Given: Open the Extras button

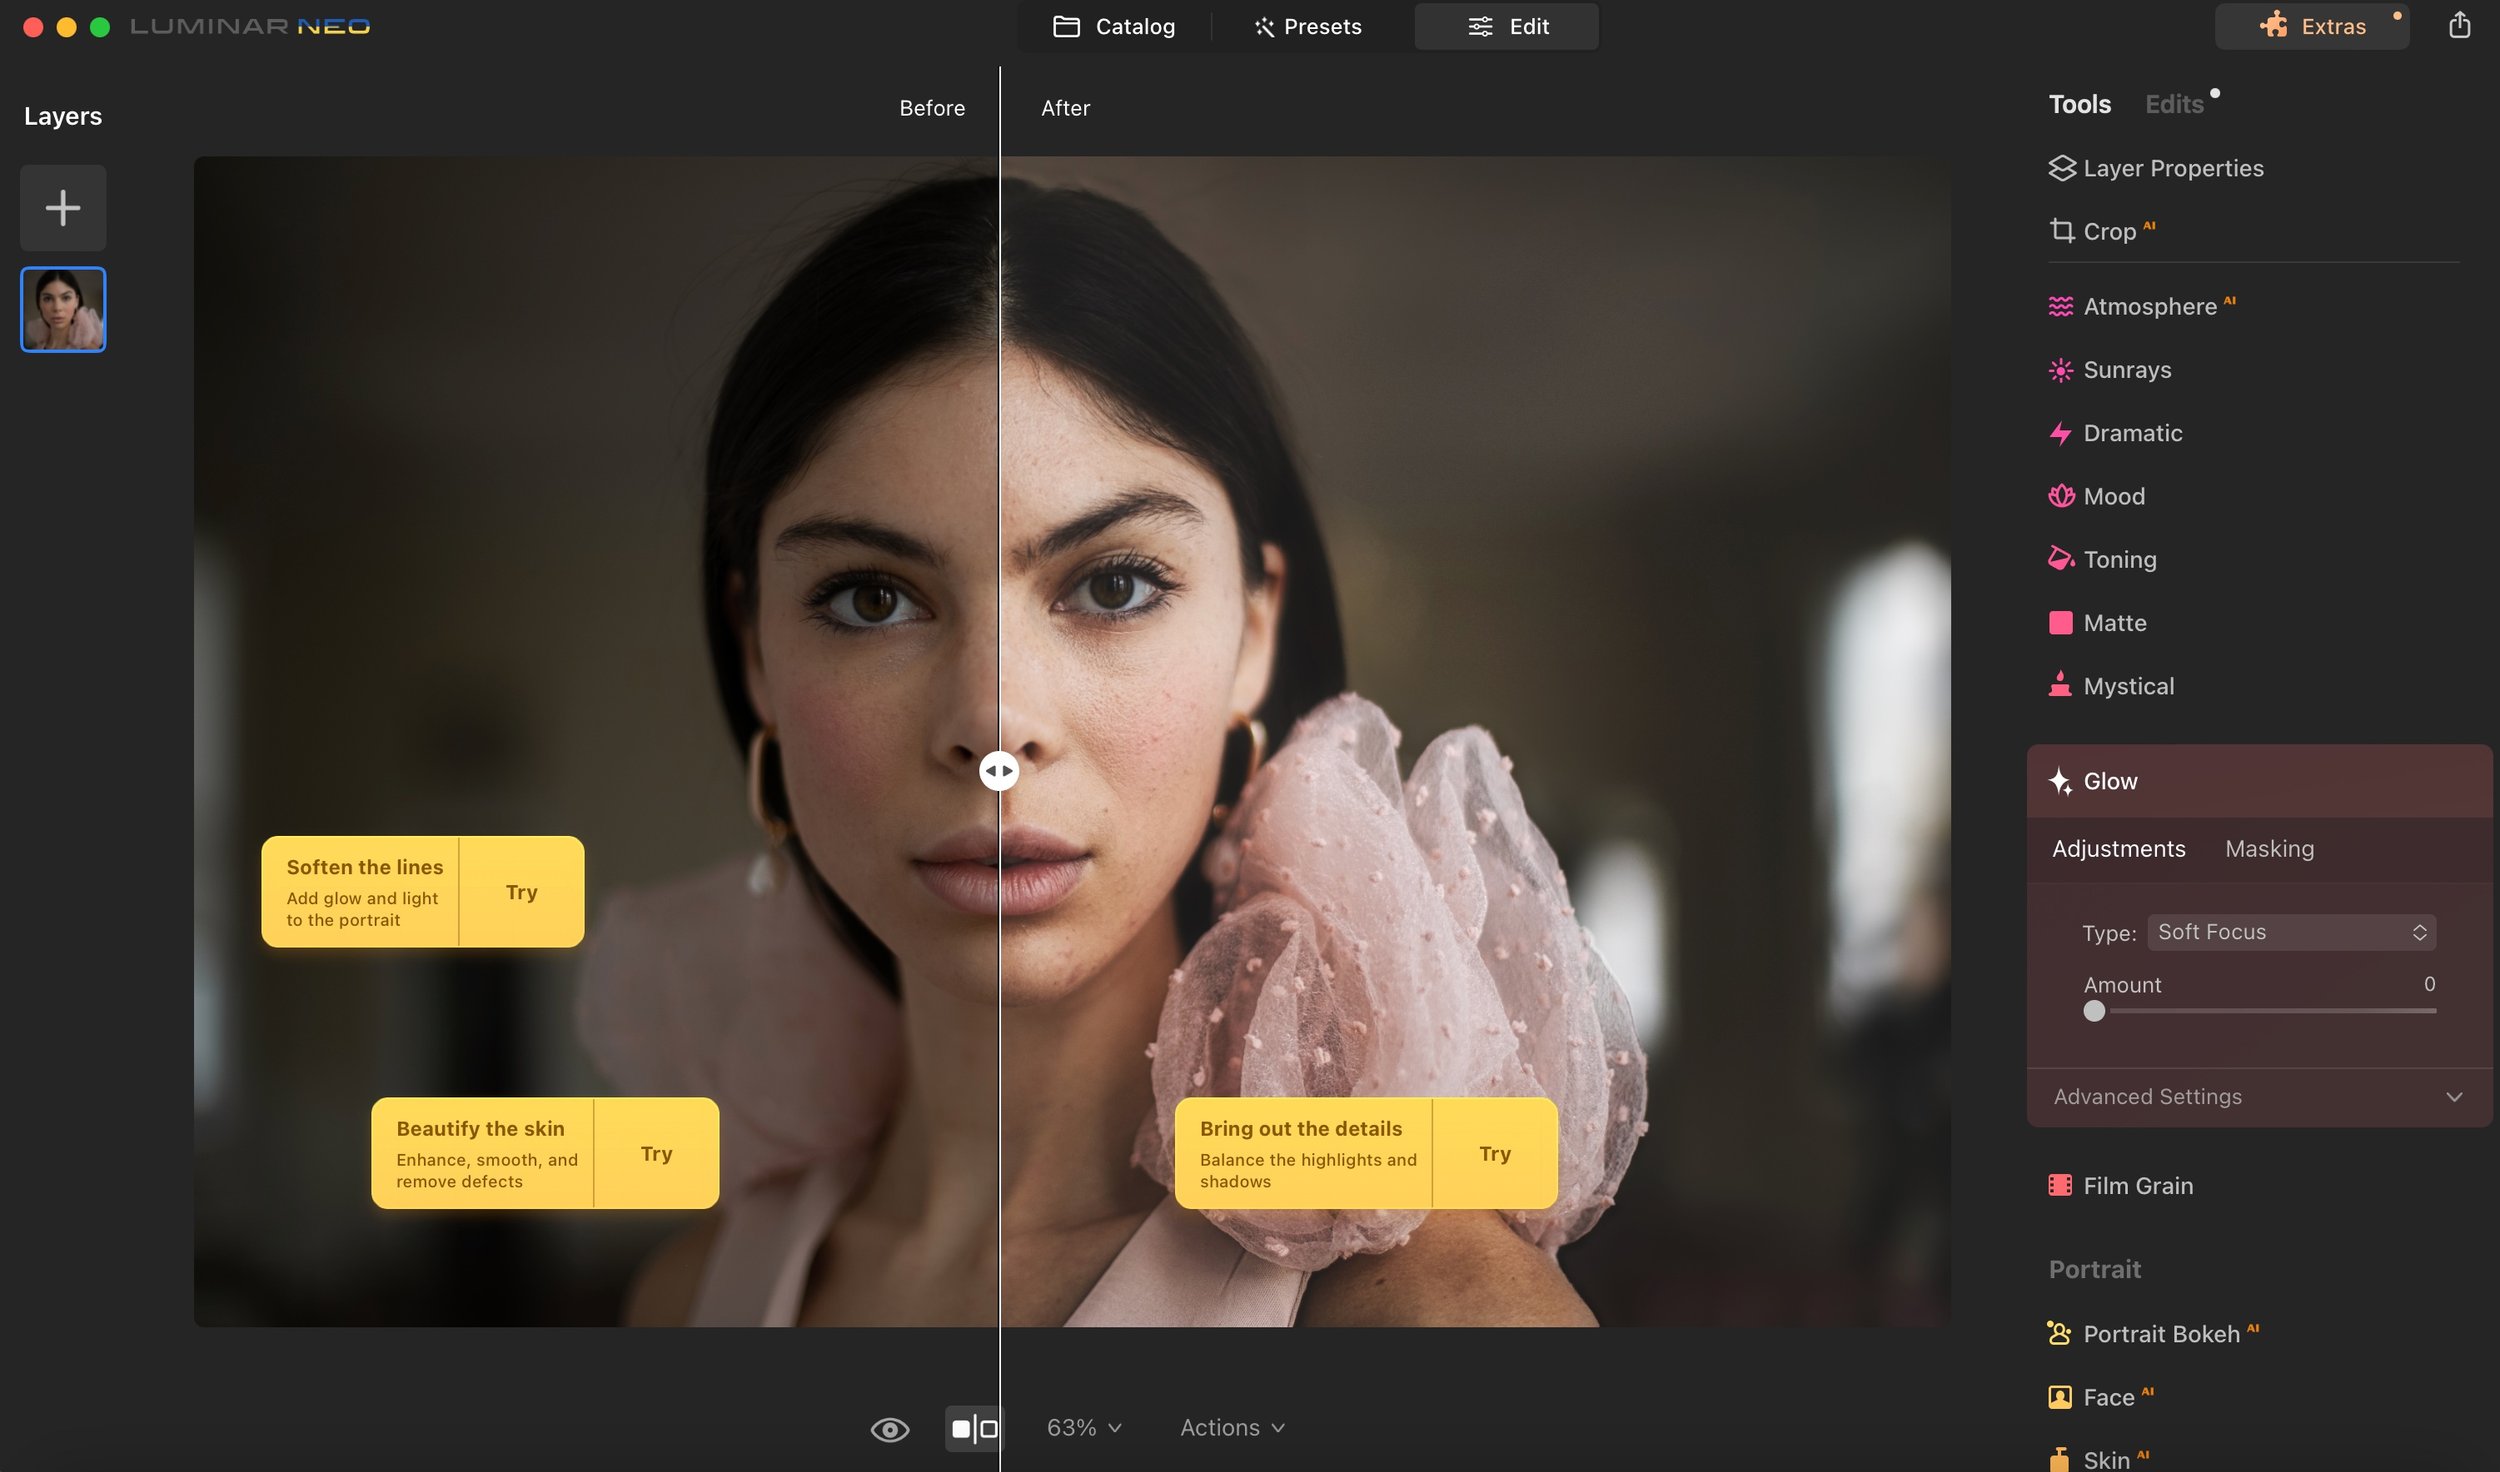Looking at the screenshot, I should click(2312, 26).
